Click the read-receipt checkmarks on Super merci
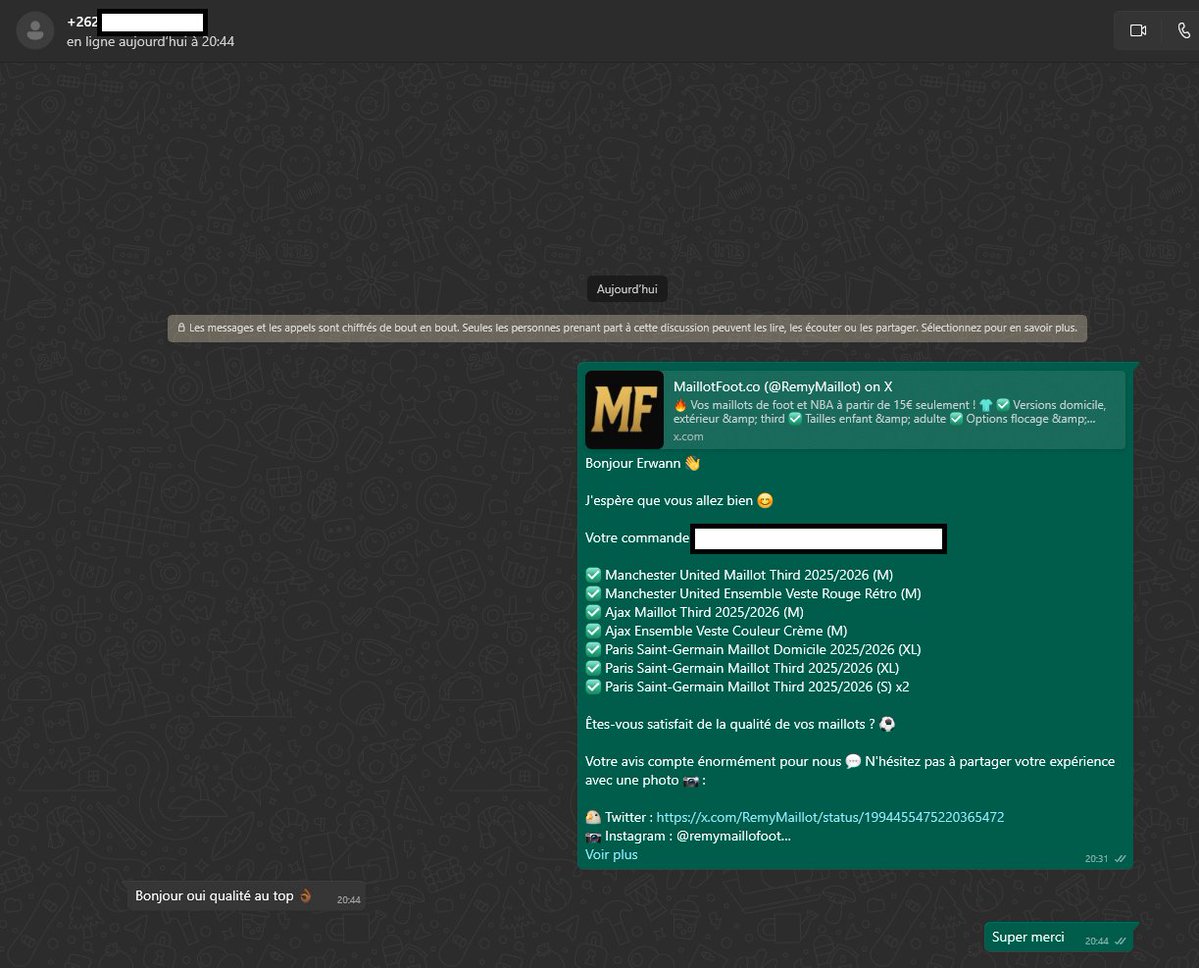This screenshot has height=968, width=1199. [1120, 941]
